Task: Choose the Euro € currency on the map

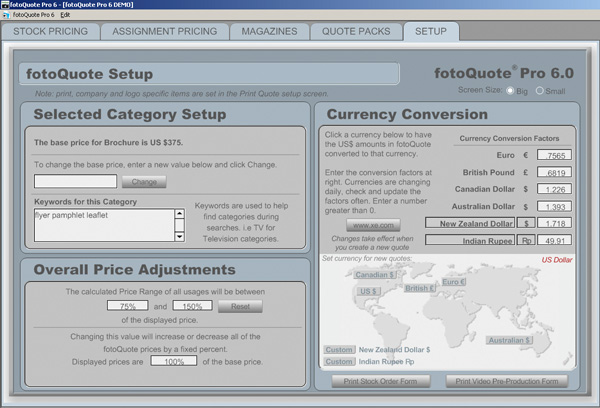Action: coord(455,283)
